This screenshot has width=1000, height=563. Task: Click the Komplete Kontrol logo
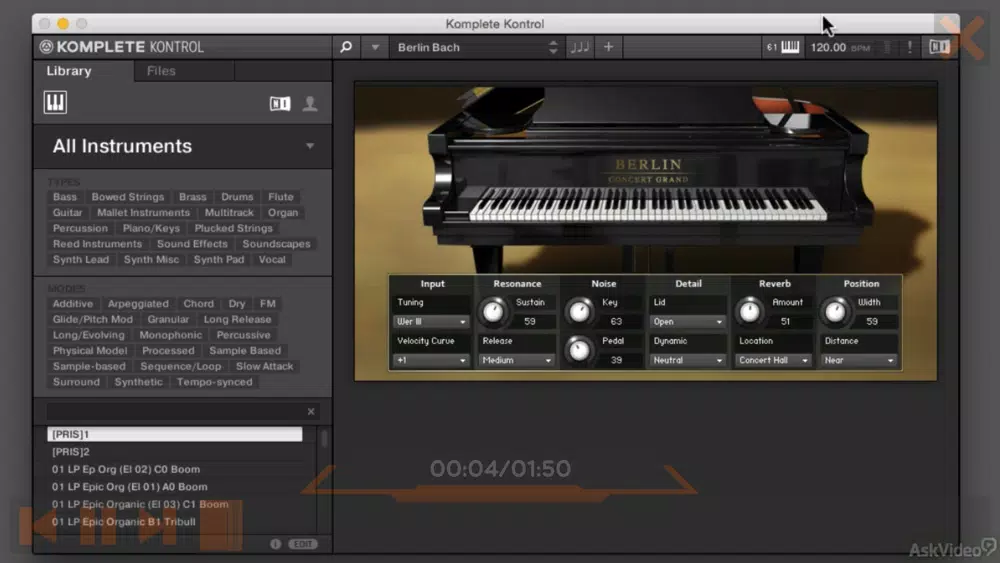coord(122,47)
